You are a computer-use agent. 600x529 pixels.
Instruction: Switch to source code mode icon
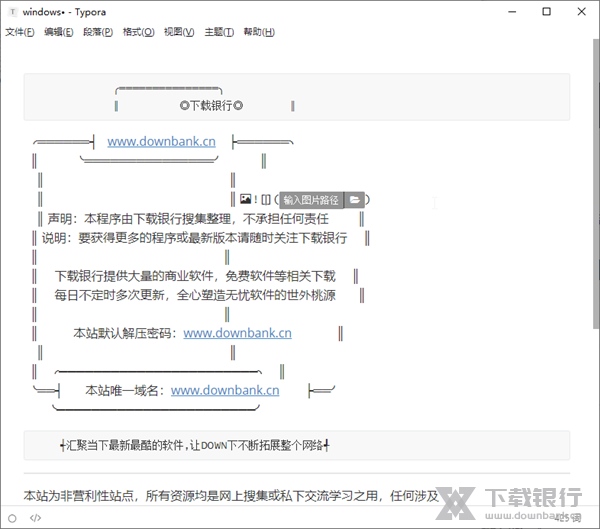35,518
